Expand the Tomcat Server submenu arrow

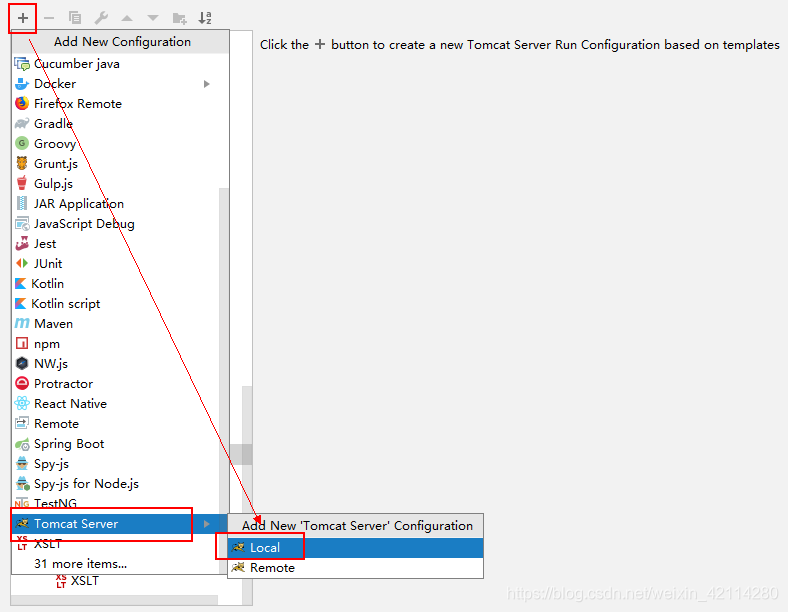click(x=207, y=524)
